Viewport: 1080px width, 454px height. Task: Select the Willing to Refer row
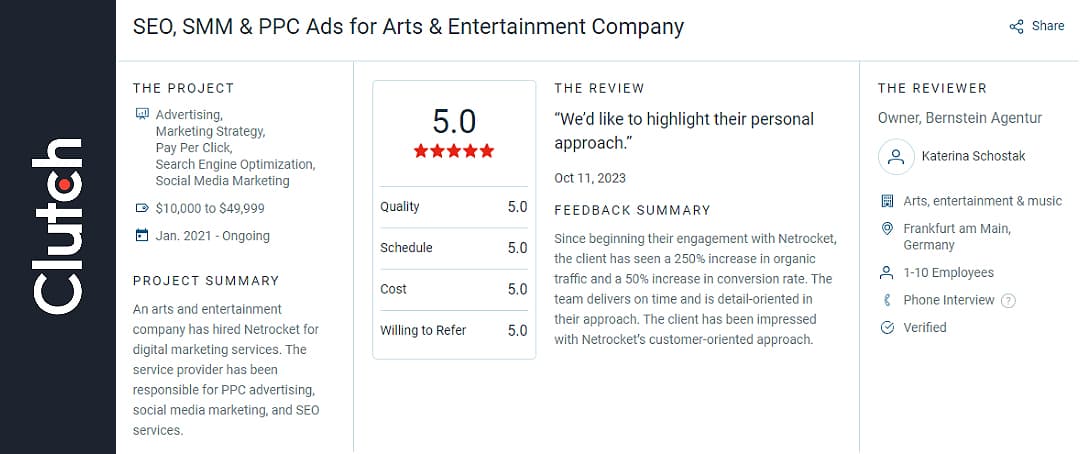click(453, 330)
